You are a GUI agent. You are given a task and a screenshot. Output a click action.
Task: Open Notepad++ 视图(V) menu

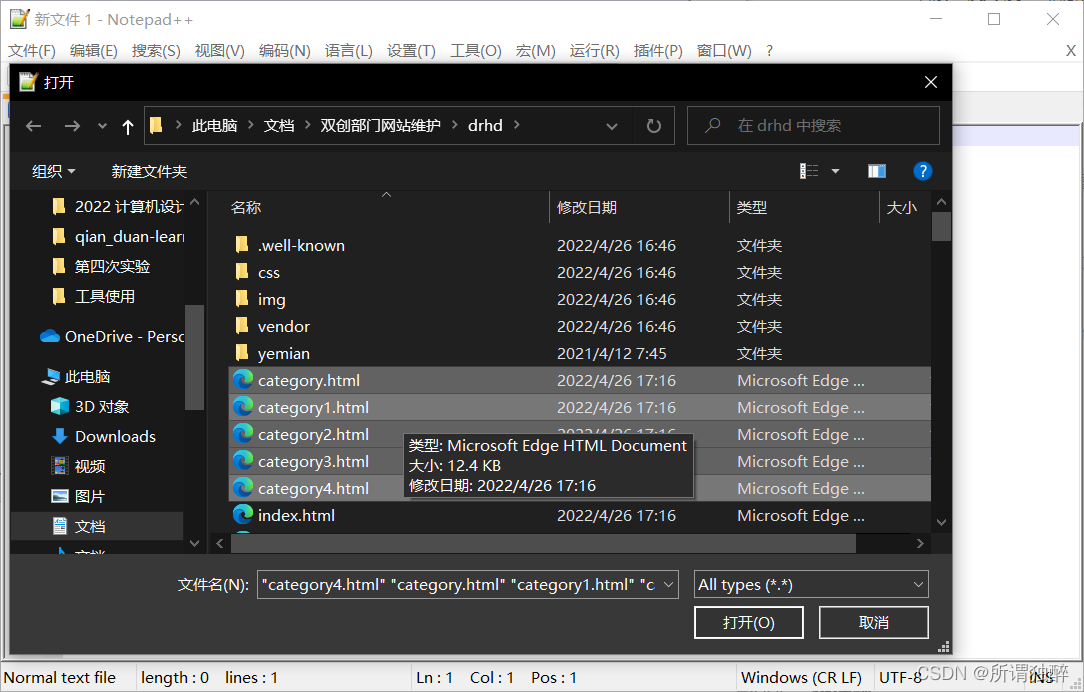tap(219, 50)
